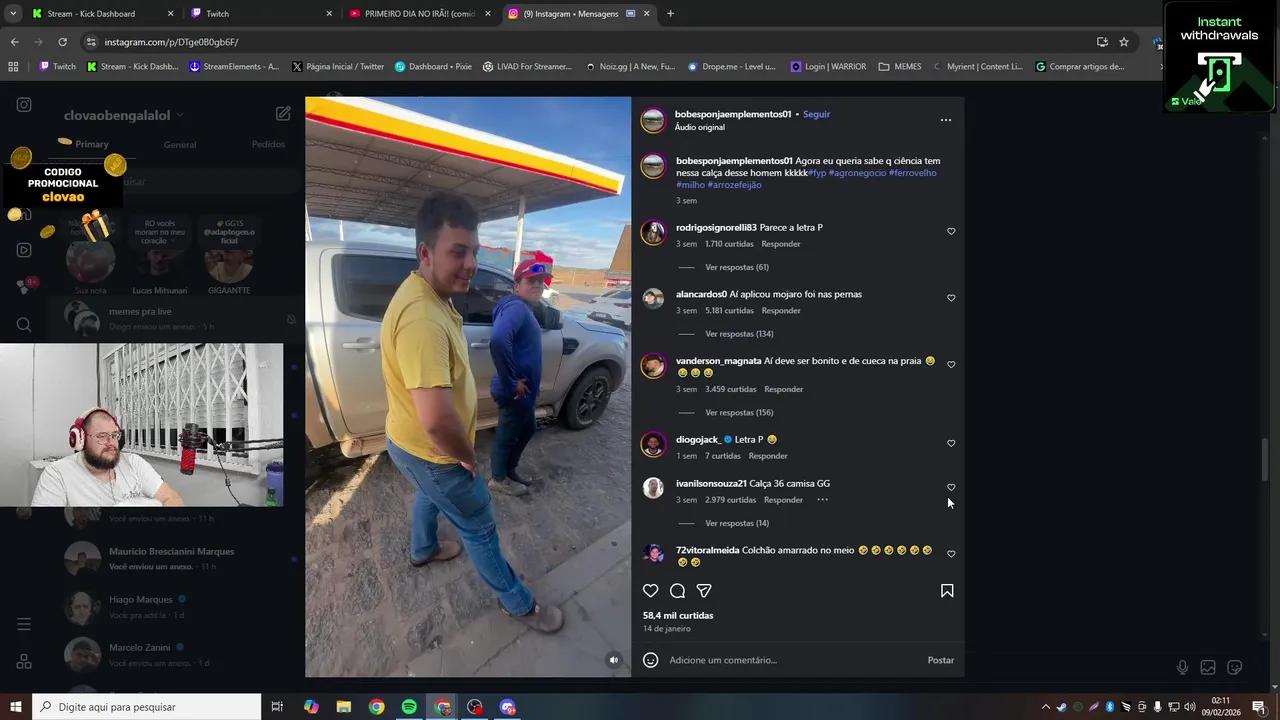1280x720 pixels.
Task: Open Reels icon in Instagram sidebar
Action: (24, 250)
